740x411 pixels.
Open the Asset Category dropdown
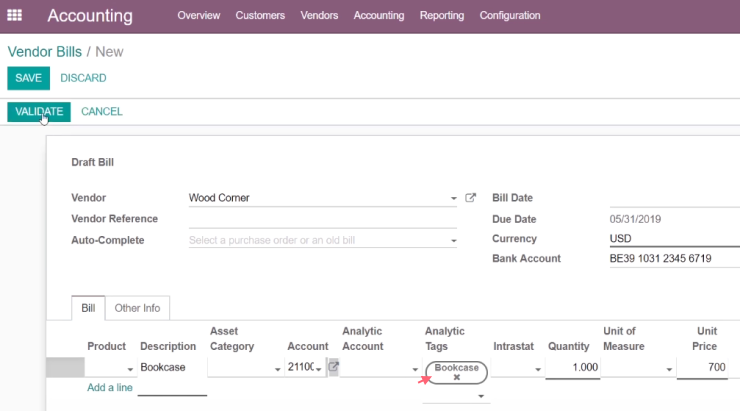278,369
